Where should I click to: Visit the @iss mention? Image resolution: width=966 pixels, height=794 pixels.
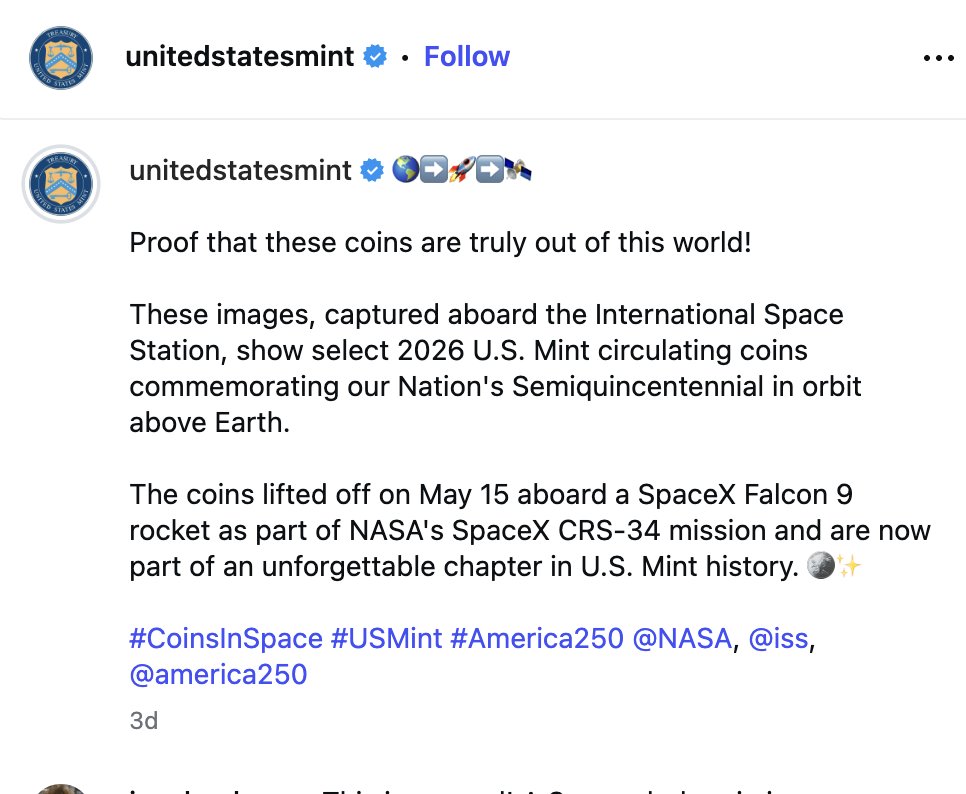(778, 638)
